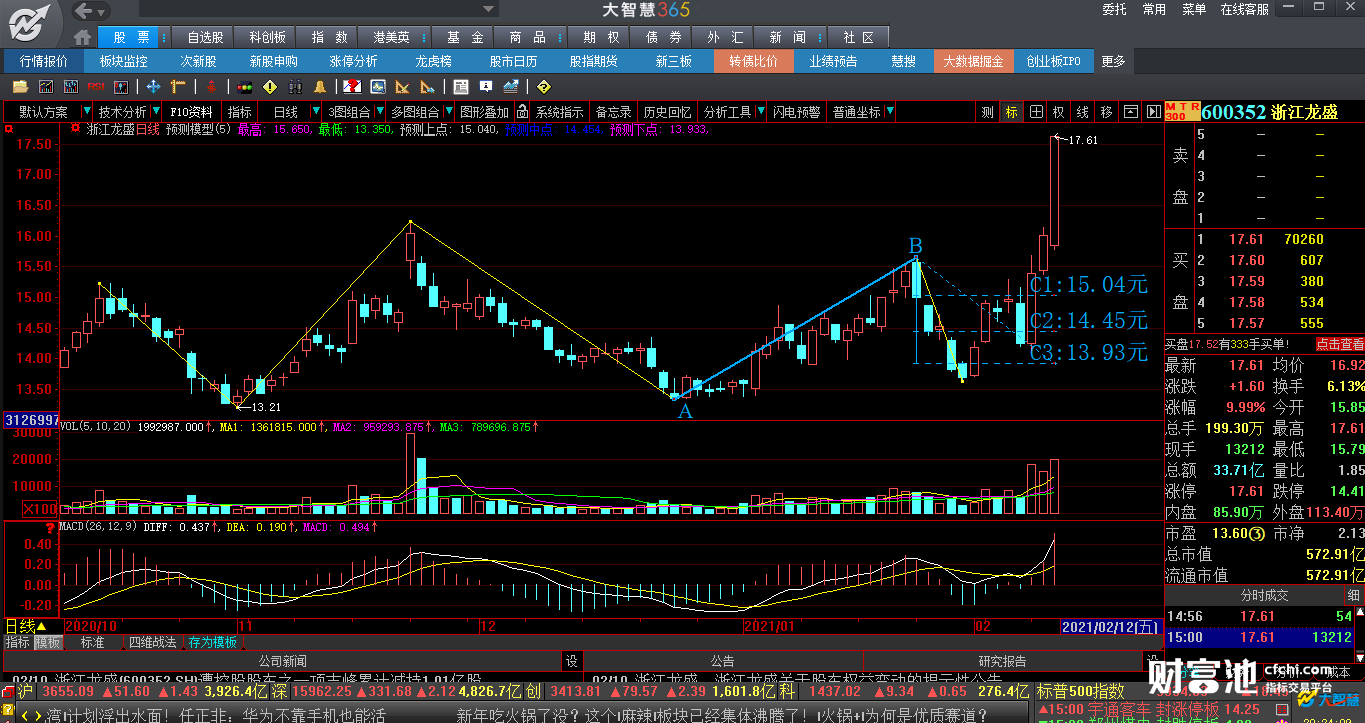Click the multi-panel chart icon after RSI
This screenshot has height=723, width=1365.
(121, 87)
